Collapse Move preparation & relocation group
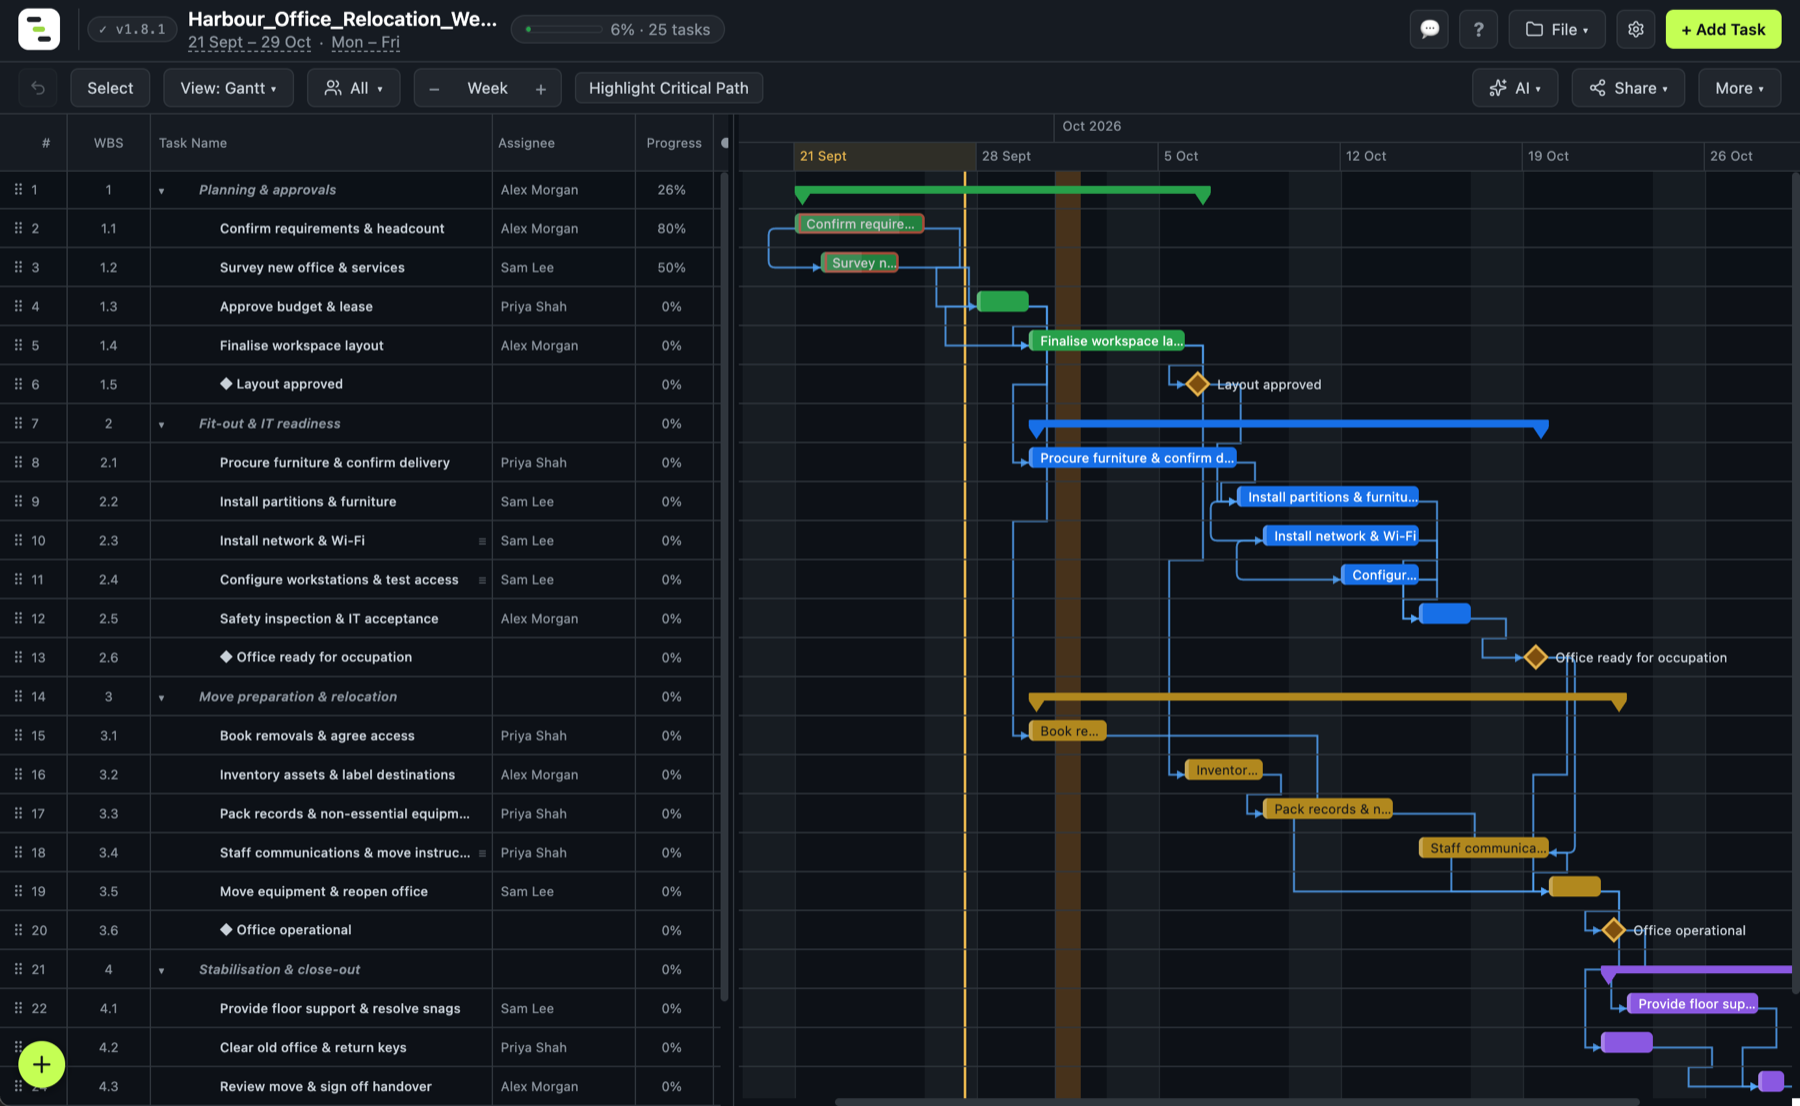1800x1106 pixels. point(161,697)
